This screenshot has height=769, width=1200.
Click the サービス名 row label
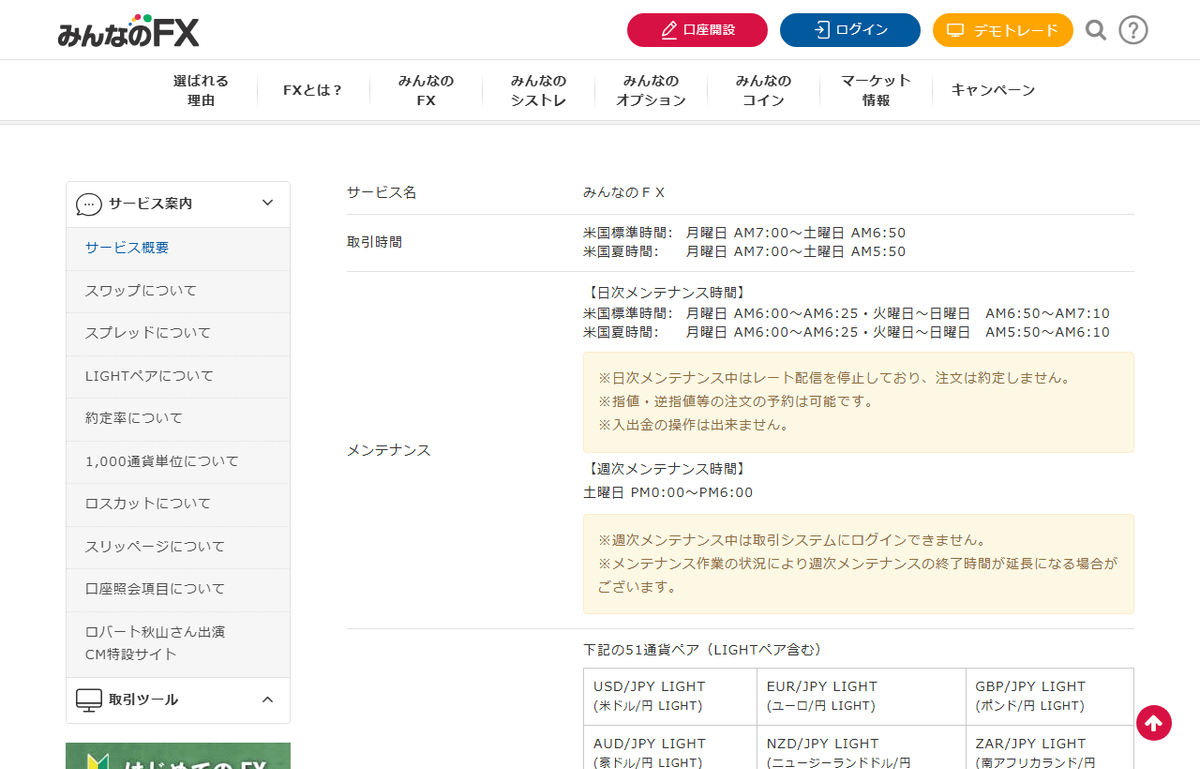(x=382, y=192)
